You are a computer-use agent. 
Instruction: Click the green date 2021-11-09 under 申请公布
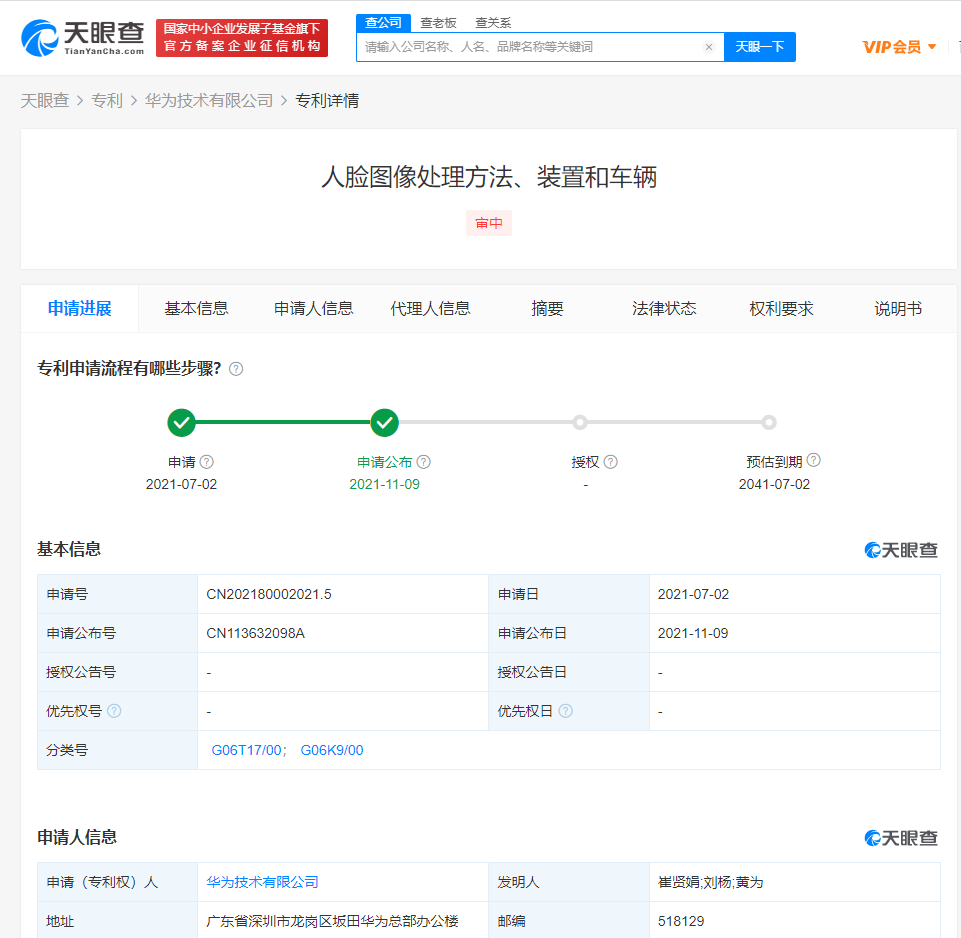[x=384, y=484]
